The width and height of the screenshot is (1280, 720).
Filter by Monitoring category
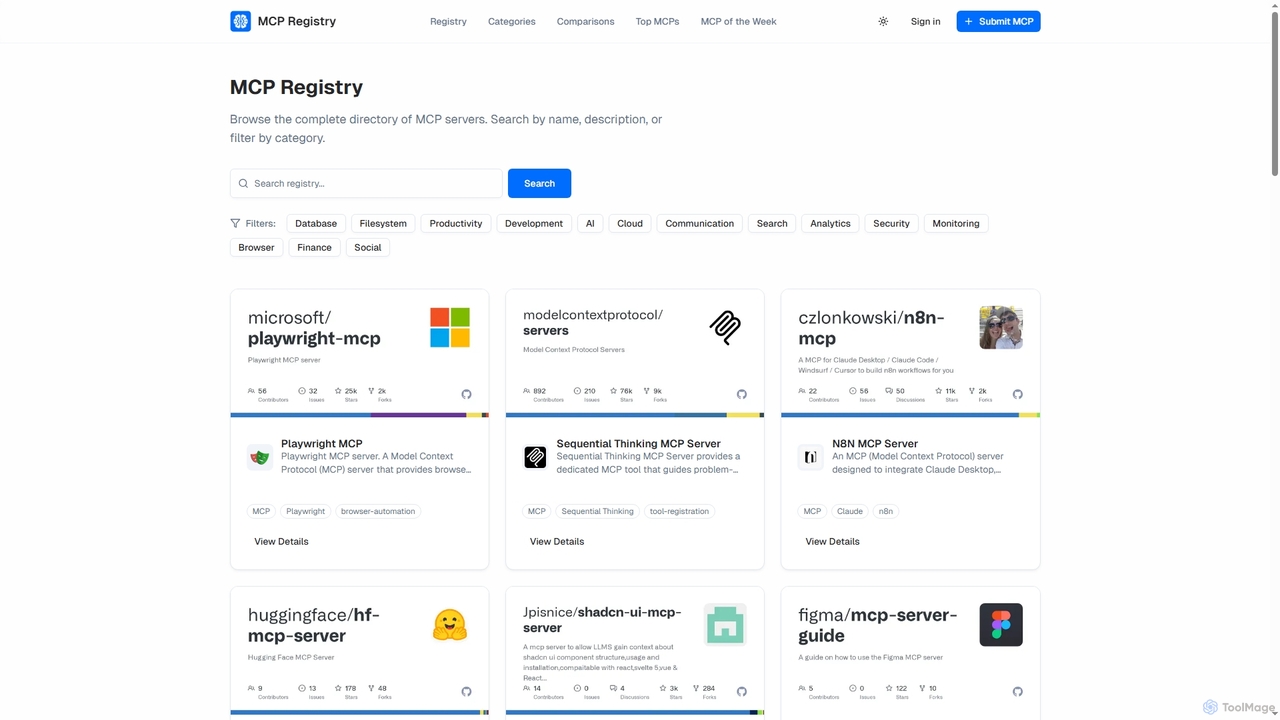coord(956,223)
